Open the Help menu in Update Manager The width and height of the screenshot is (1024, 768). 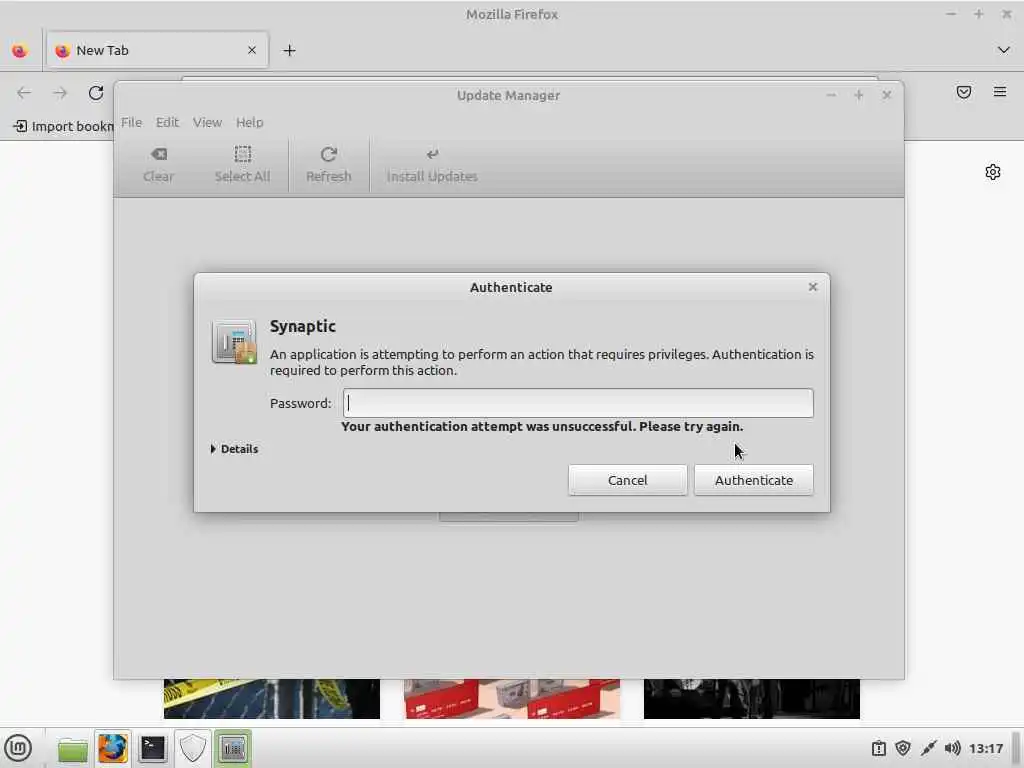point(249,122)
